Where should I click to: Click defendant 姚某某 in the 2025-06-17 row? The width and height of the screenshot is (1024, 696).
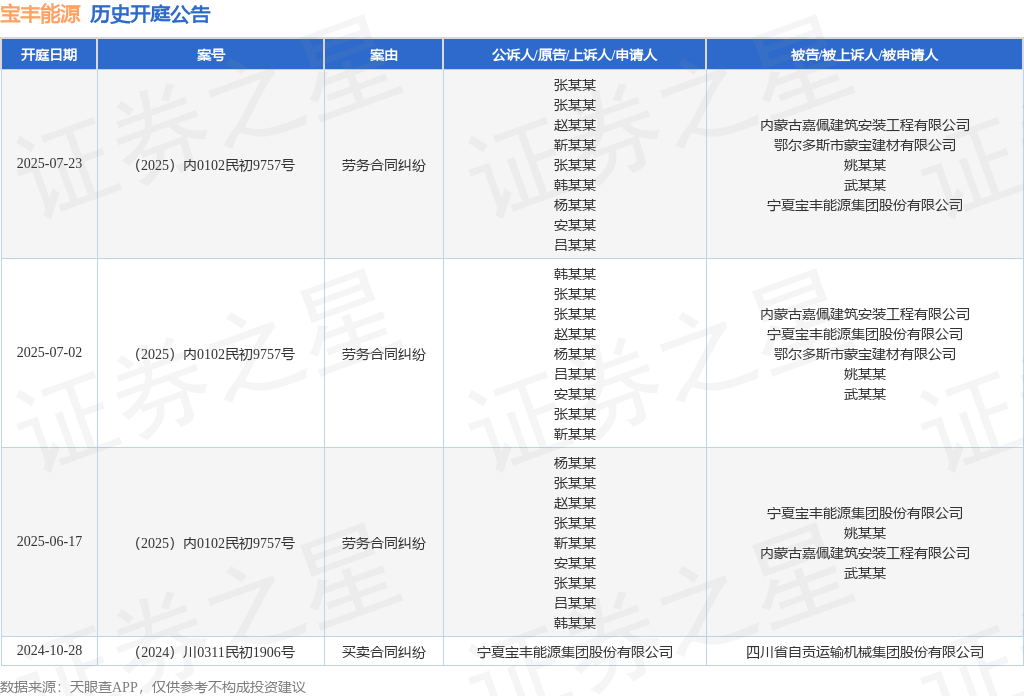[865, 533]
